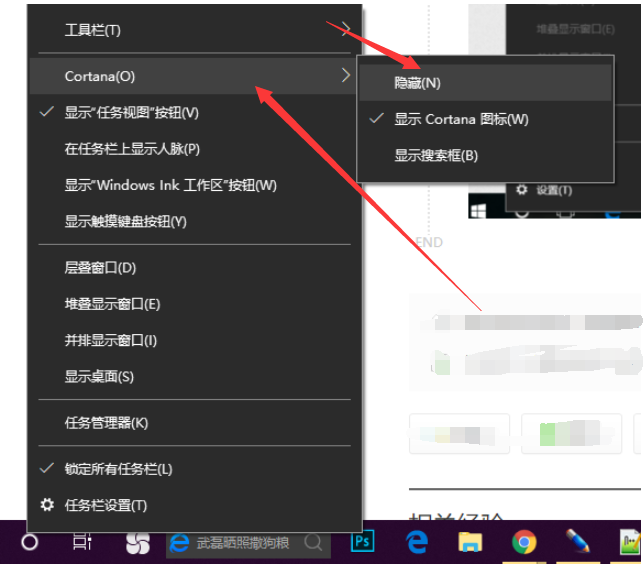Launch Photoshop from the taskbar
Screen dimensions: 643x566
click(363, 542)
